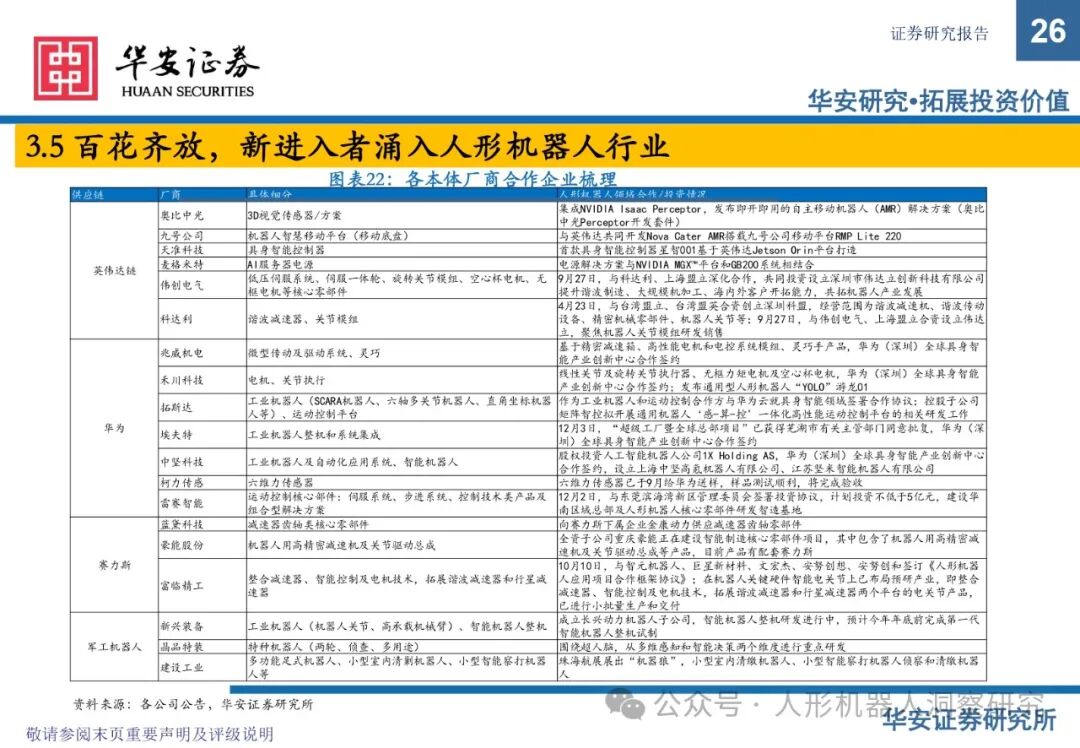Click the '富临精工' company cell

pos(202,585)
